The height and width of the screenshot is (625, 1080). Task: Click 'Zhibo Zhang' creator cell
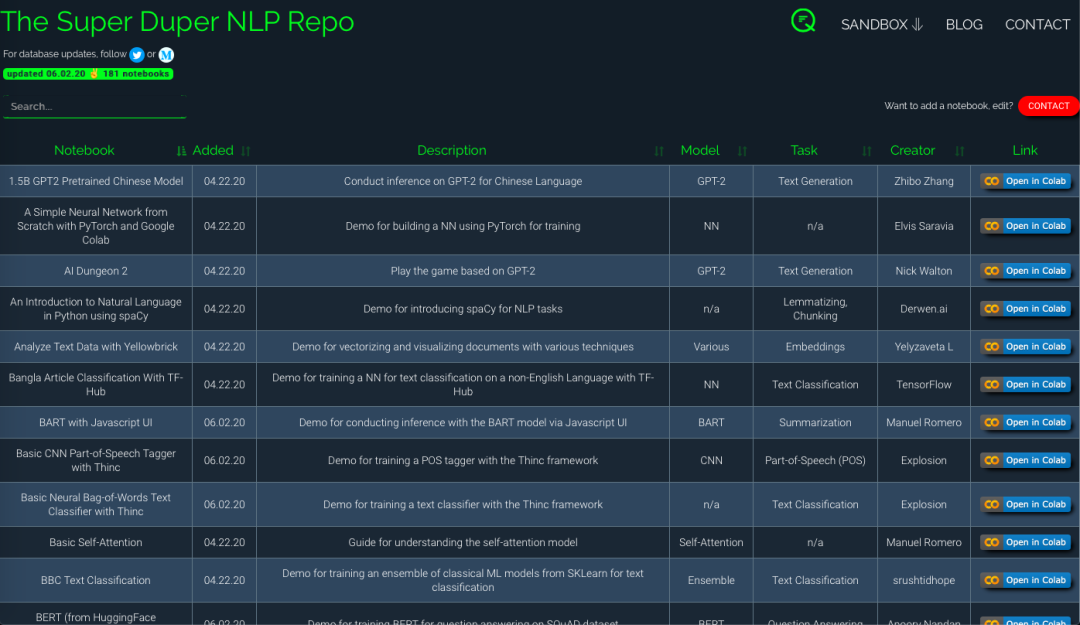pos(924,181)
